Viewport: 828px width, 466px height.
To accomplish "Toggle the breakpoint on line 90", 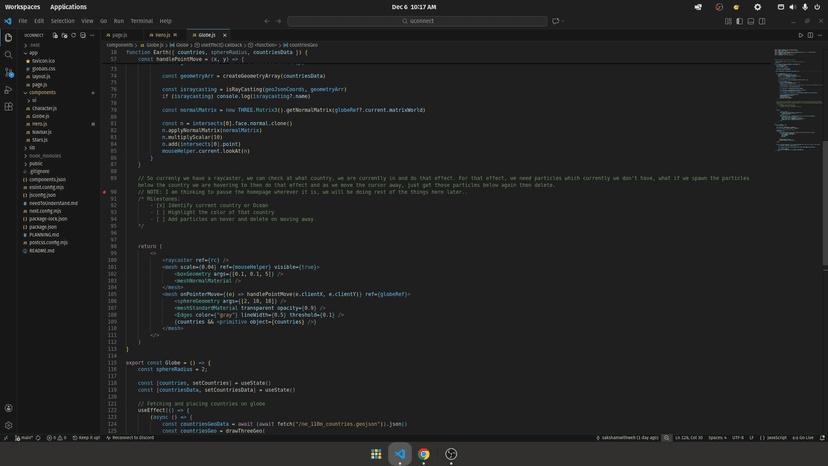I will 104,191.
